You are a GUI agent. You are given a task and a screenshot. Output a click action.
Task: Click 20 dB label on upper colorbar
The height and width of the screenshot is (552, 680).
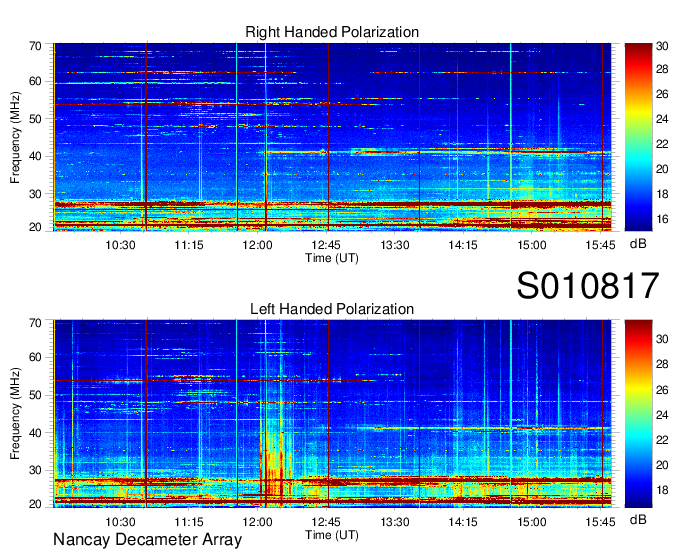coord(662,169)
